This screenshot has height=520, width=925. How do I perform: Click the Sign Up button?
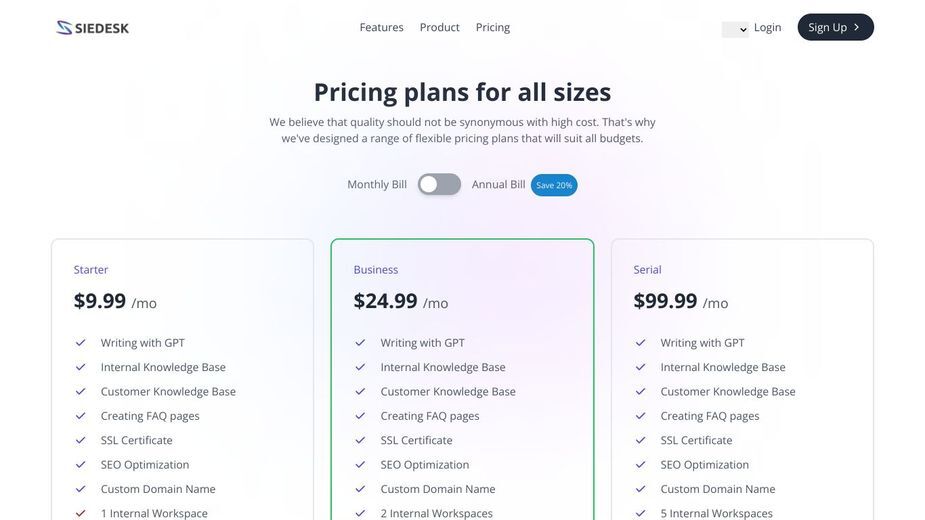point(835,27)
